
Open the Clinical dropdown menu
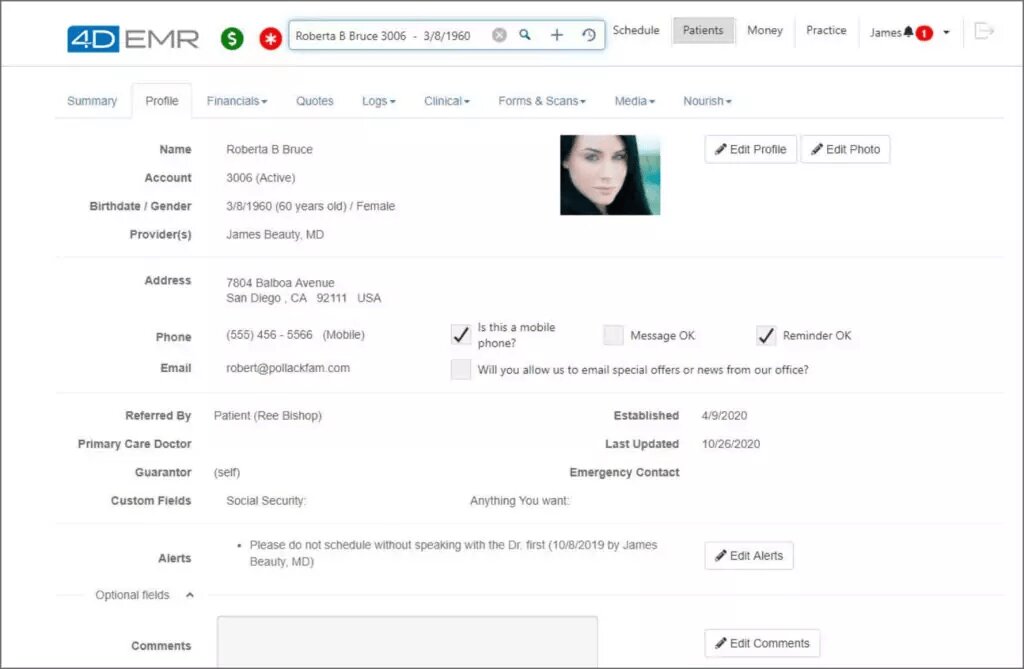[446, 101]
